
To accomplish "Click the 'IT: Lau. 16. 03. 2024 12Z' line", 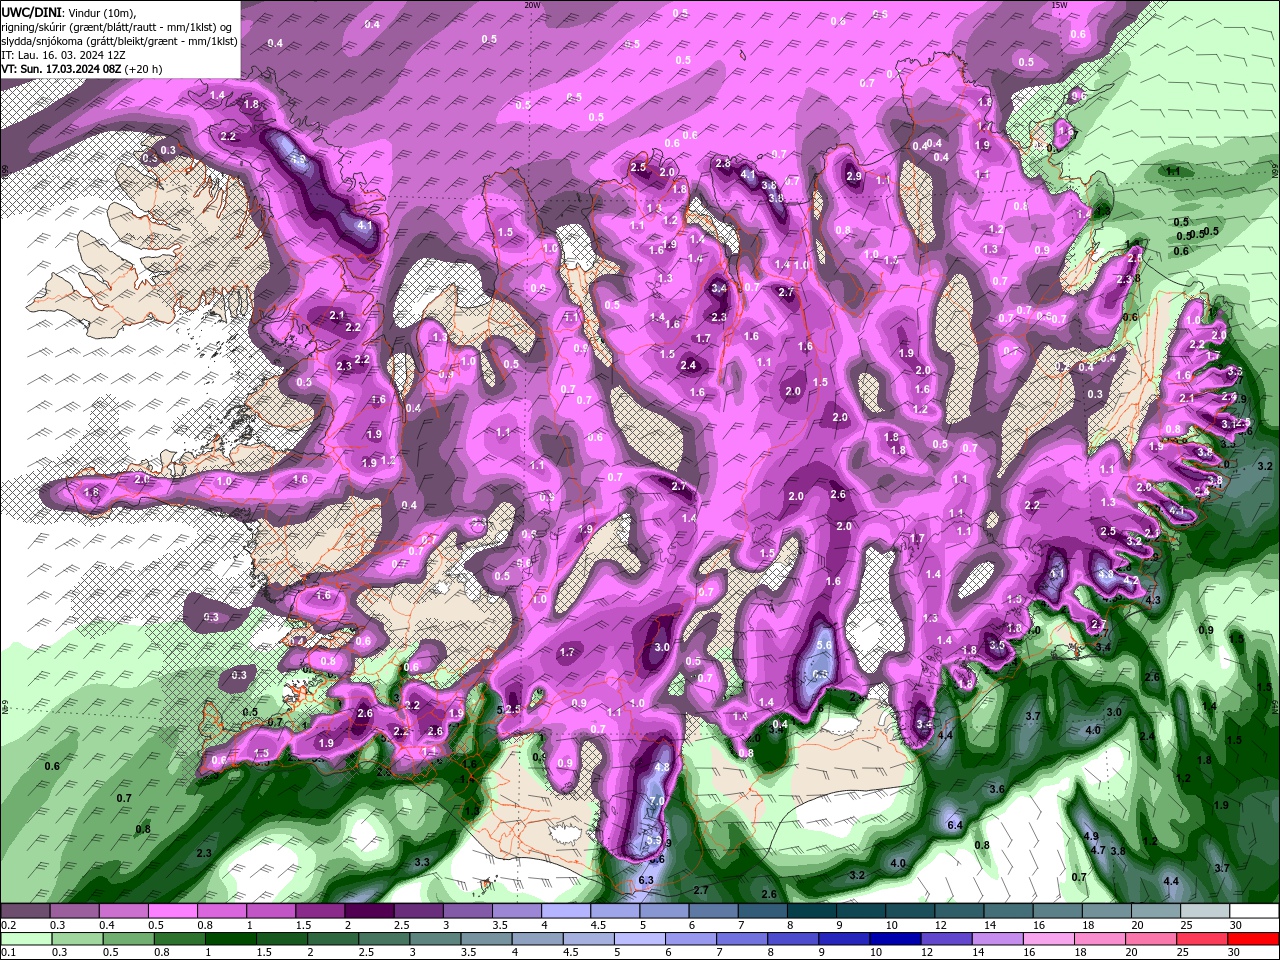I will click(62, 55).
